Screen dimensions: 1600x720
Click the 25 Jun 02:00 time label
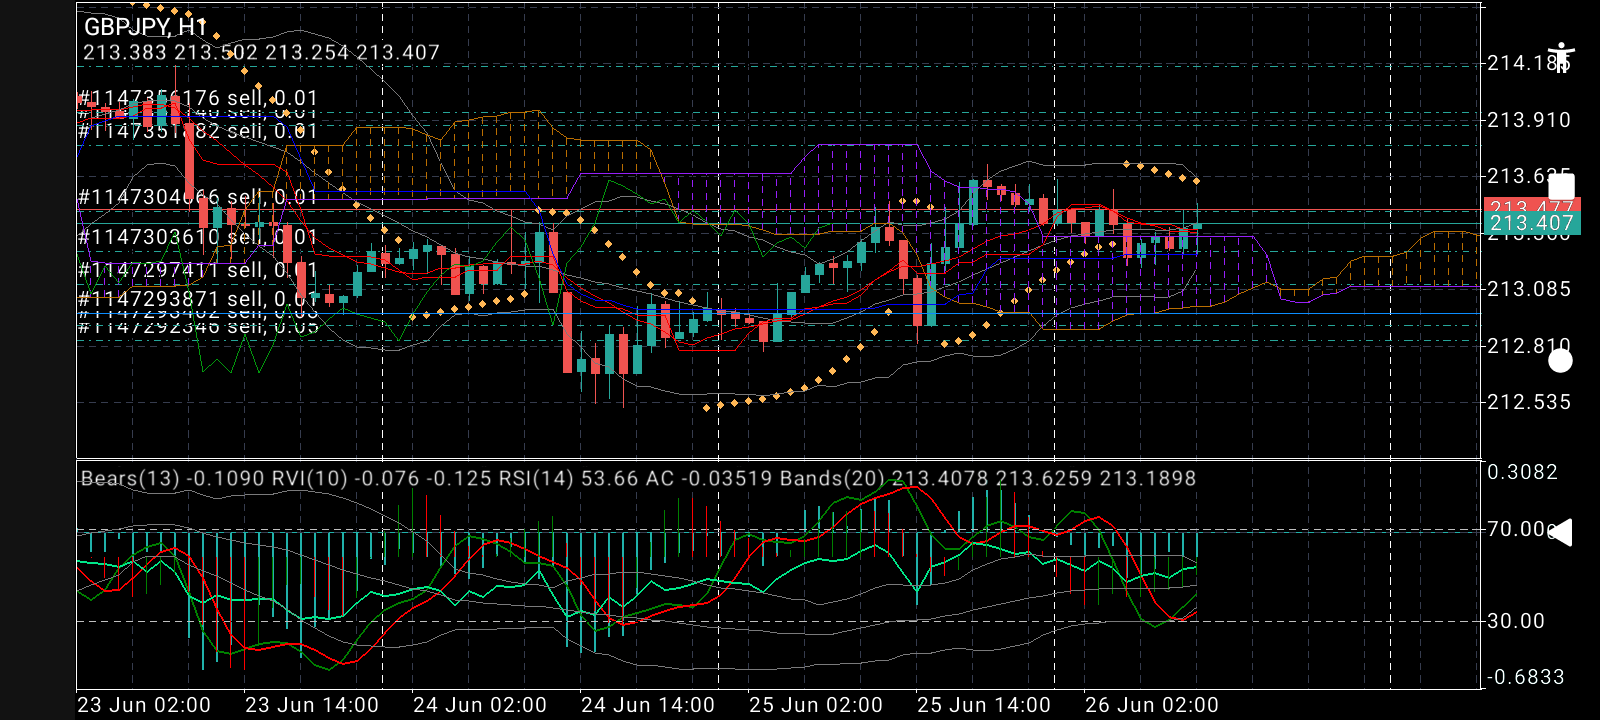coord(816,705)
